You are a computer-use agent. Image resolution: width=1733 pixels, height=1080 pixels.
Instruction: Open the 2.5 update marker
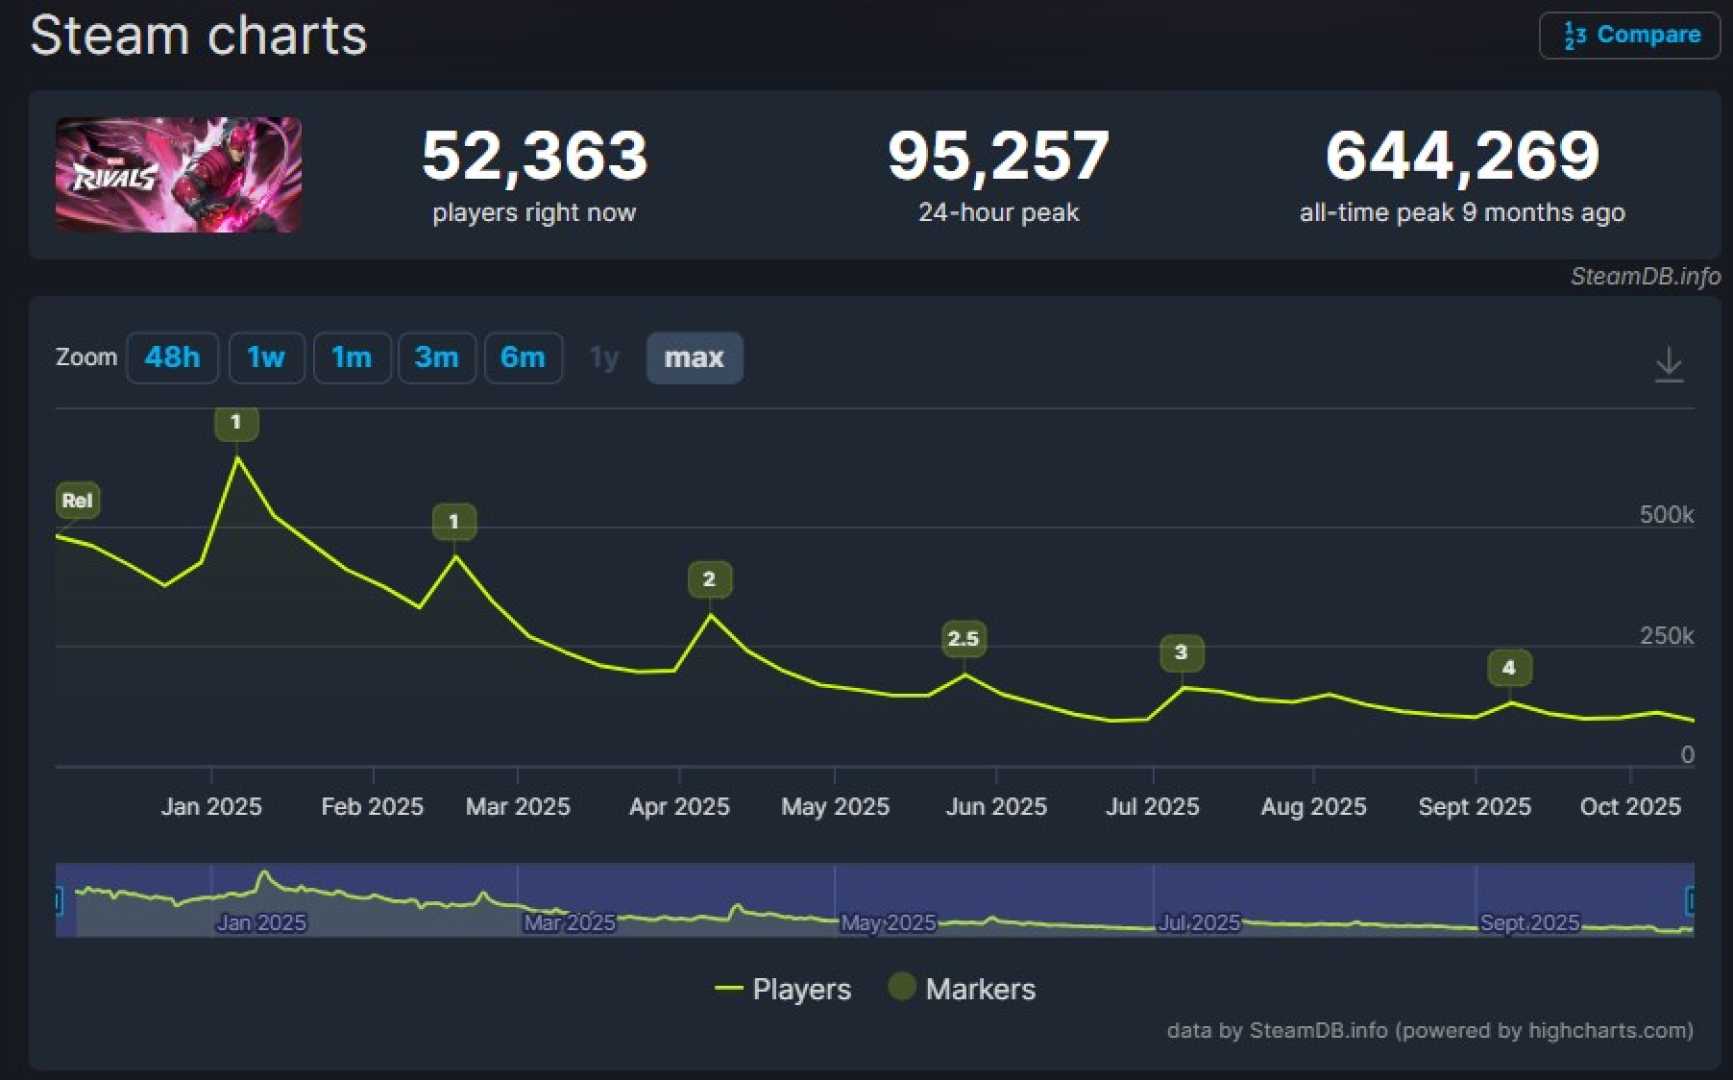pyautogui.click(x=963, y=639)
